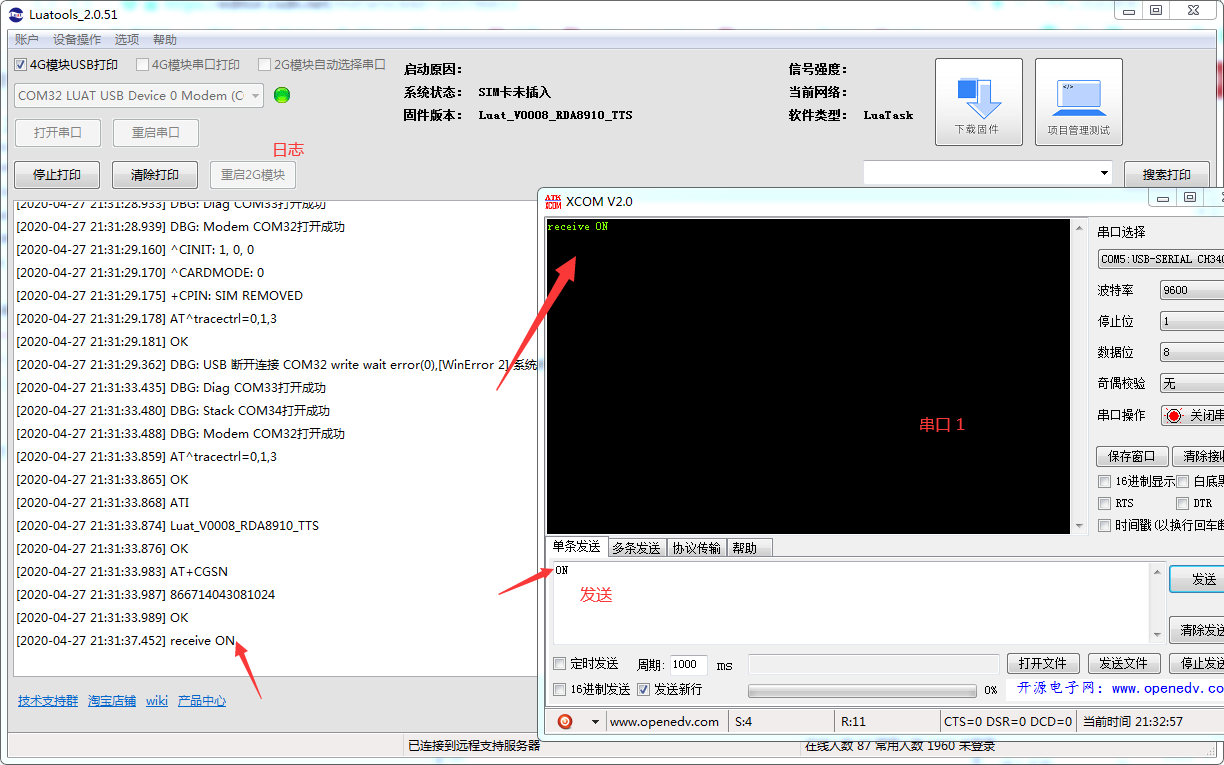Click the 重启串口 button
The image size is (1224, 765).
click(x=155, y=132)
